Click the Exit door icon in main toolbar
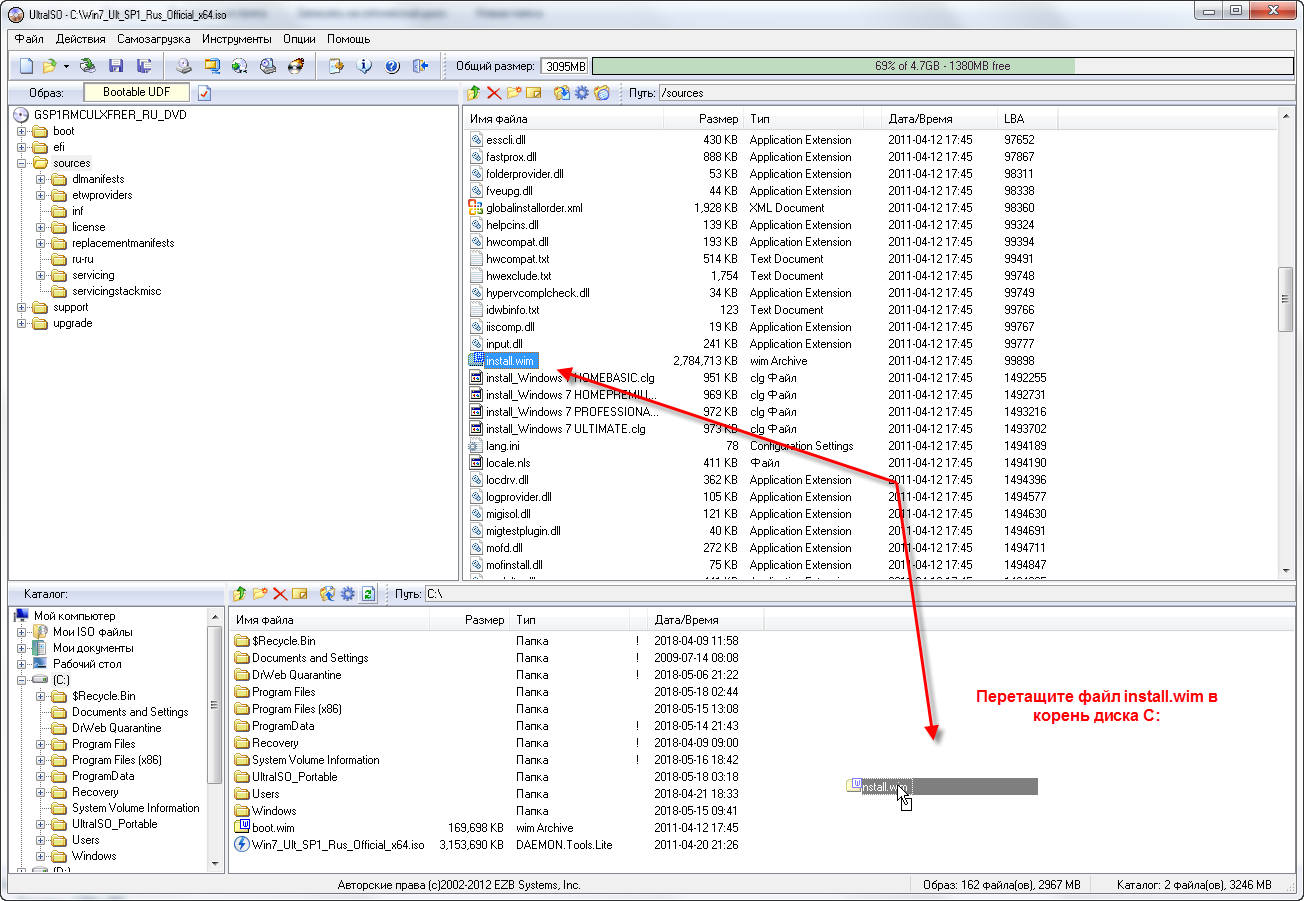This screenshot has width=1304, height=901. tap(420, 66)
